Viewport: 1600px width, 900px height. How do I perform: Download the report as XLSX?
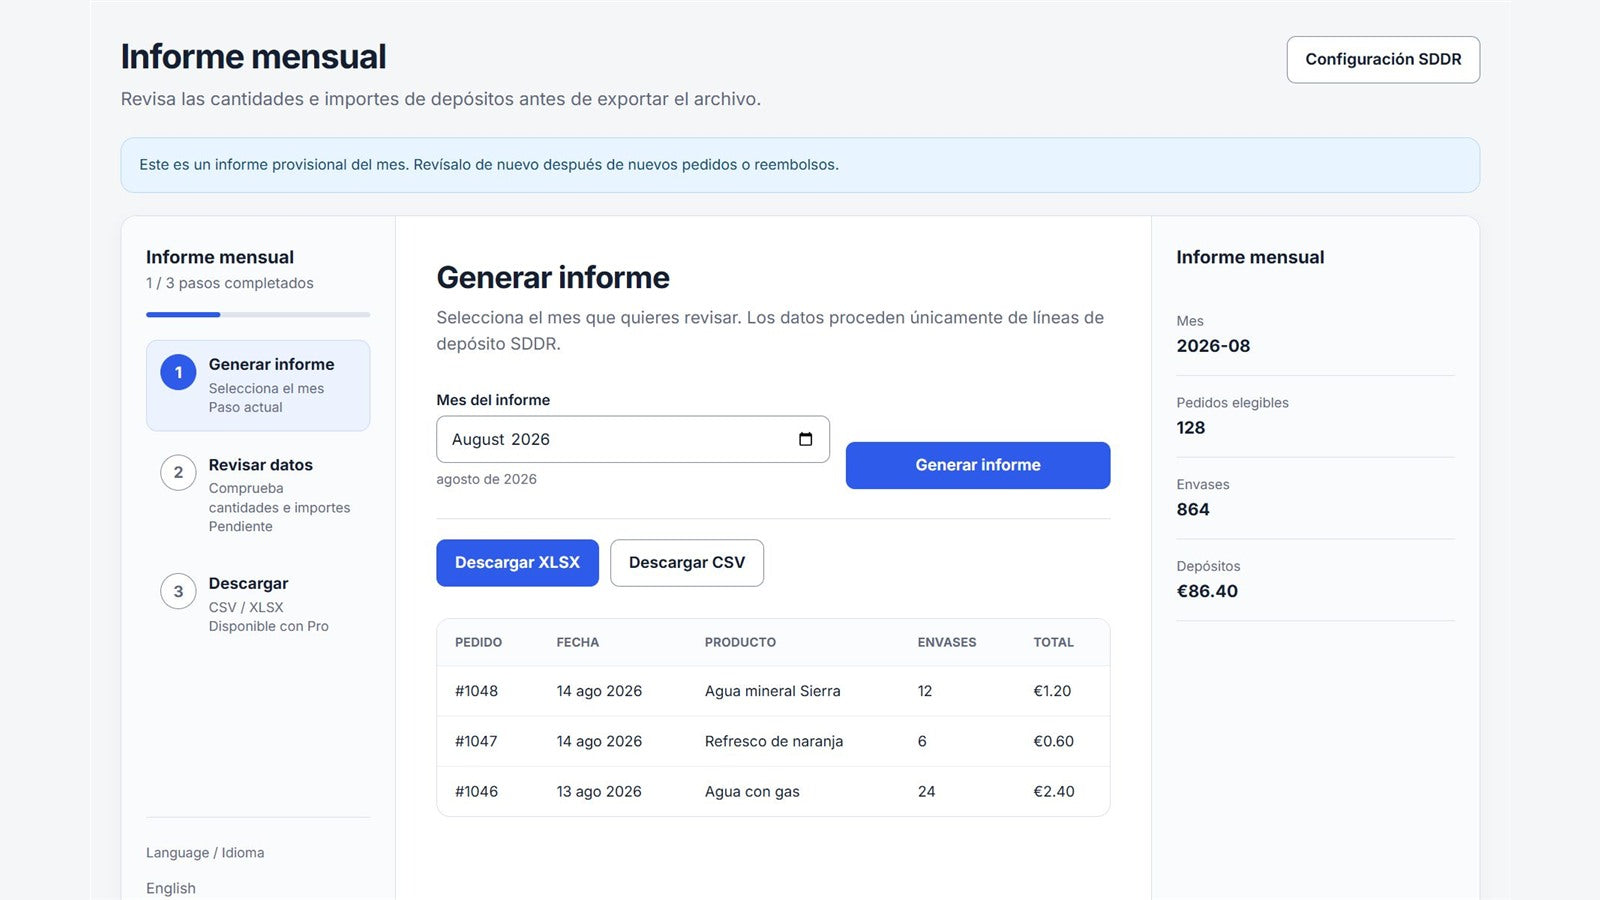[x=517, y=563]
